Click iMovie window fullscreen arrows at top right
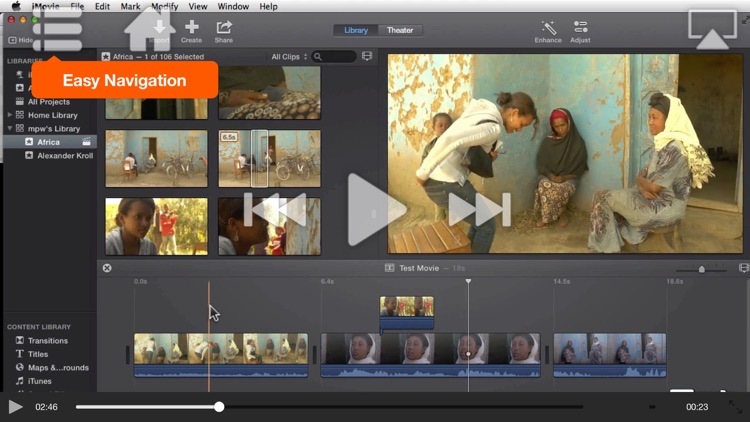The width and height of the screenshot is (750, 422). click(x=745, y=20)
